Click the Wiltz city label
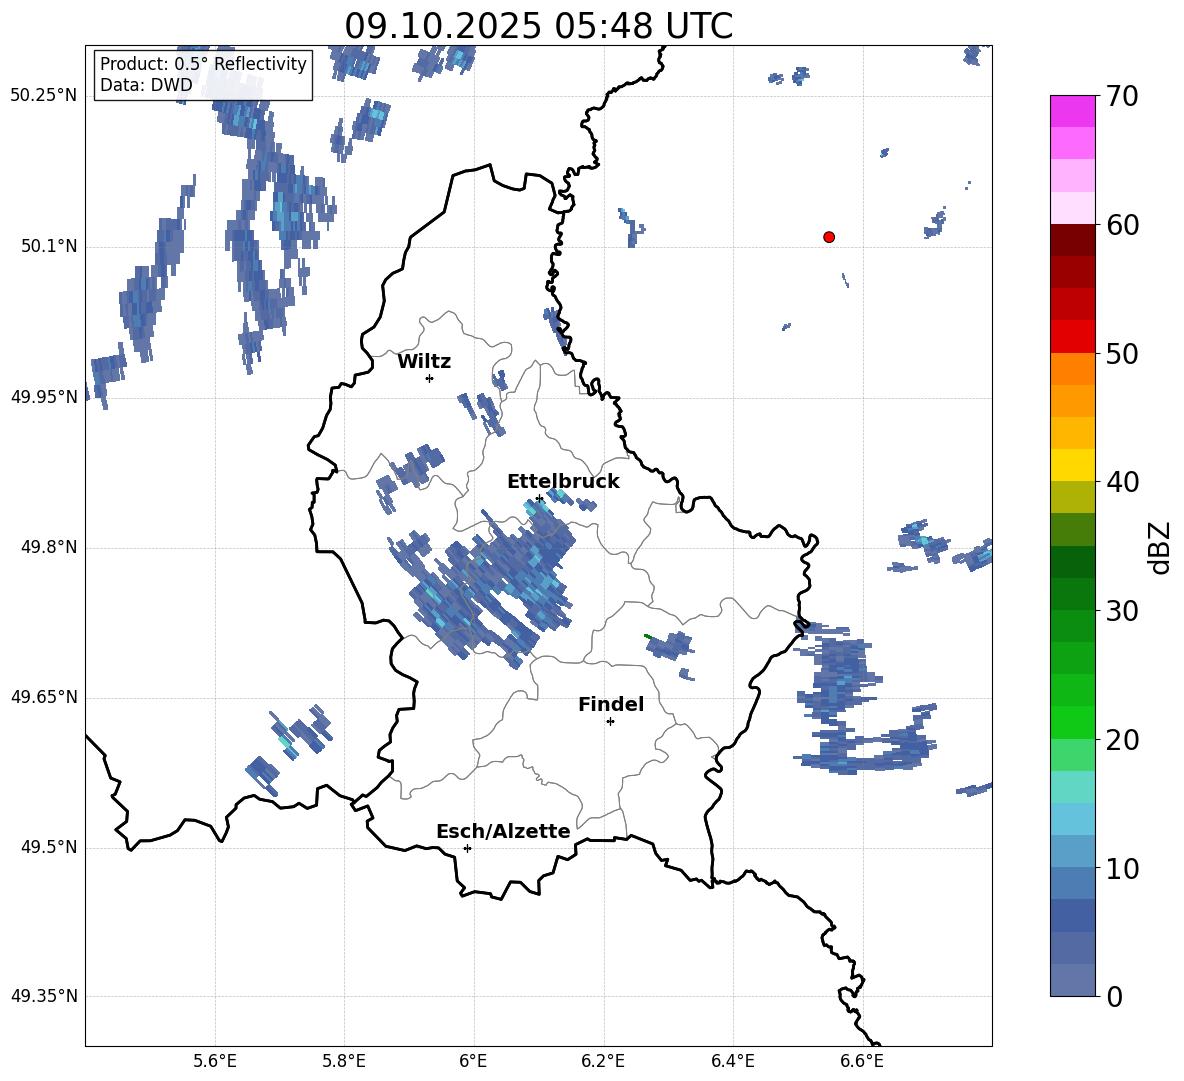This screenshot has height=1081, width=1184. (x=424, y=362)
